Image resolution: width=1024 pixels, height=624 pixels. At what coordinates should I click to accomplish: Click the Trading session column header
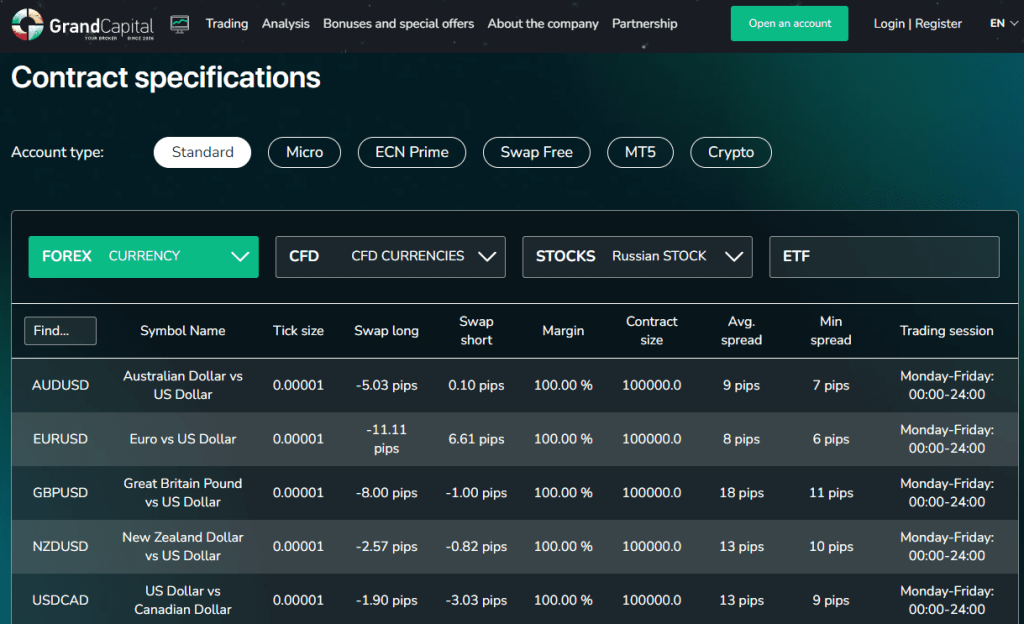click(946, 330)
